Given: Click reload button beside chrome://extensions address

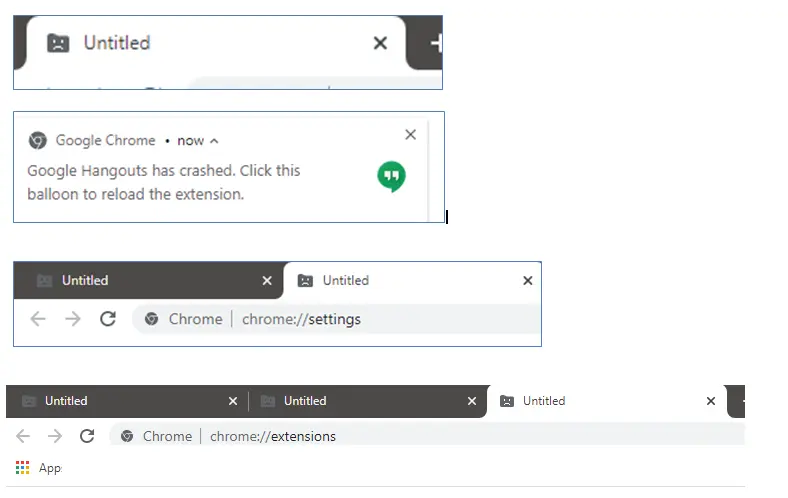Looking at the screenshot, I should [x=87, y=436].
